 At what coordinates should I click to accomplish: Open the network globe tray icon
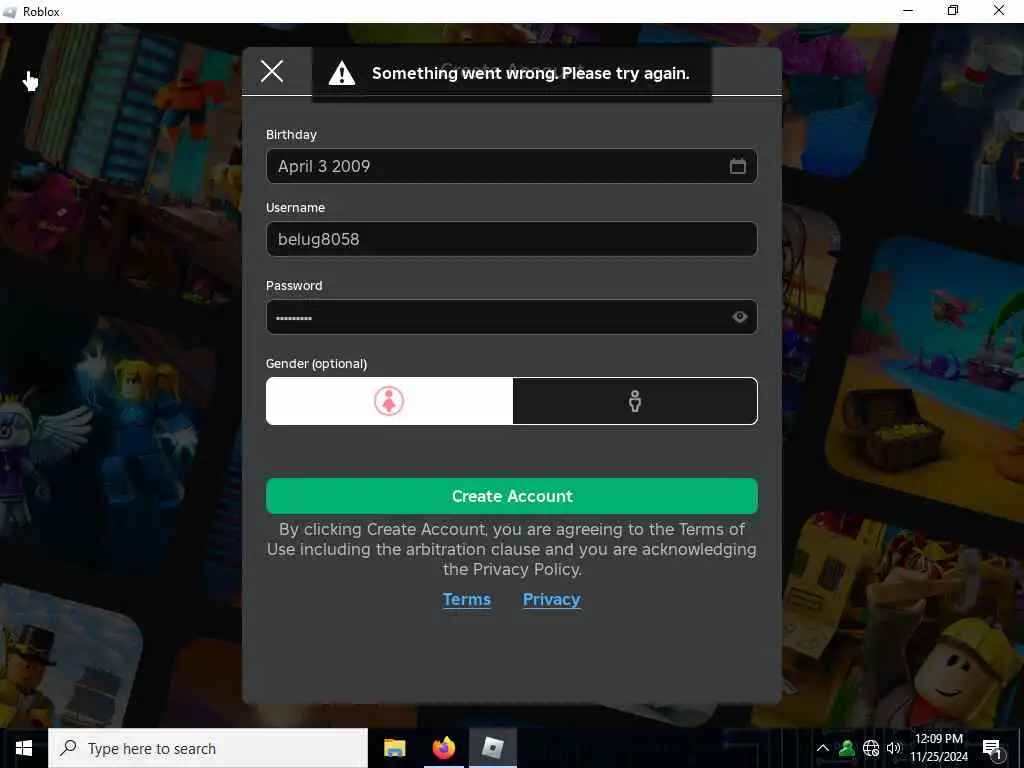(871, 748)
